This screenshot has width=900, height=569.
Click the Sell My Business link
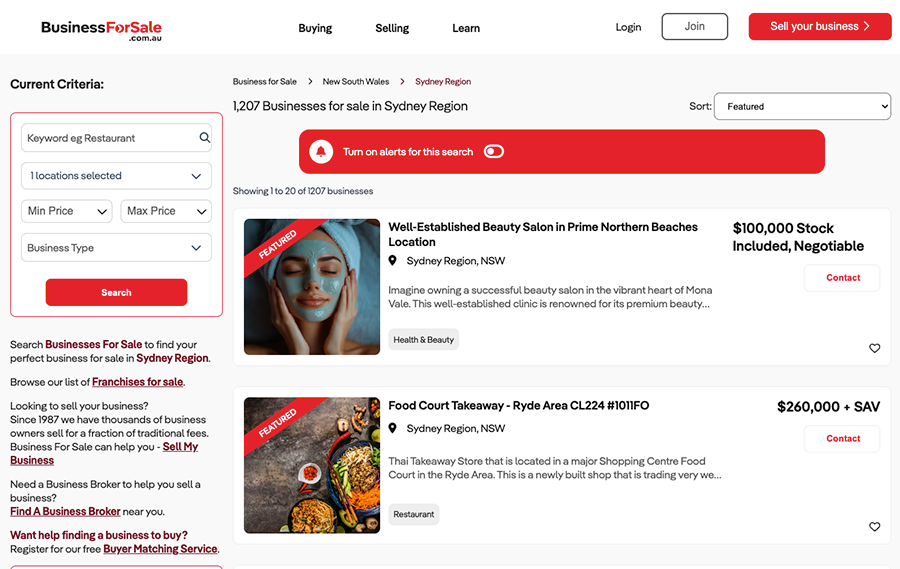click(104, 454)
